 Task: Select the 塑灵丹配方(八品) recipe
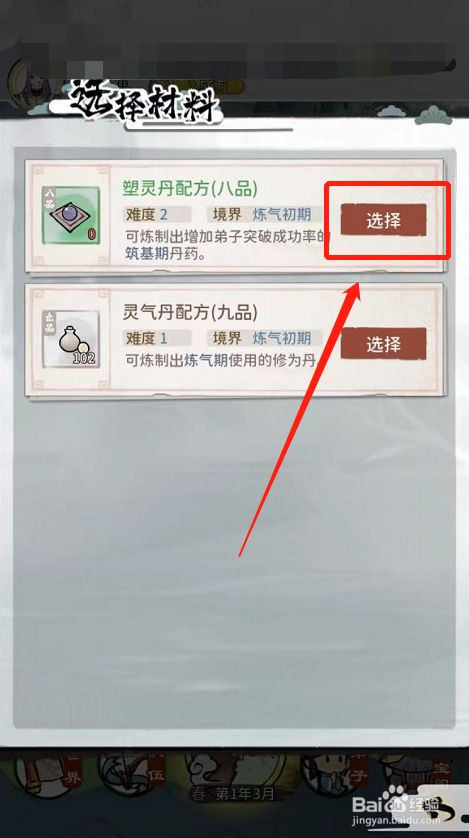[x=384, y=220]
